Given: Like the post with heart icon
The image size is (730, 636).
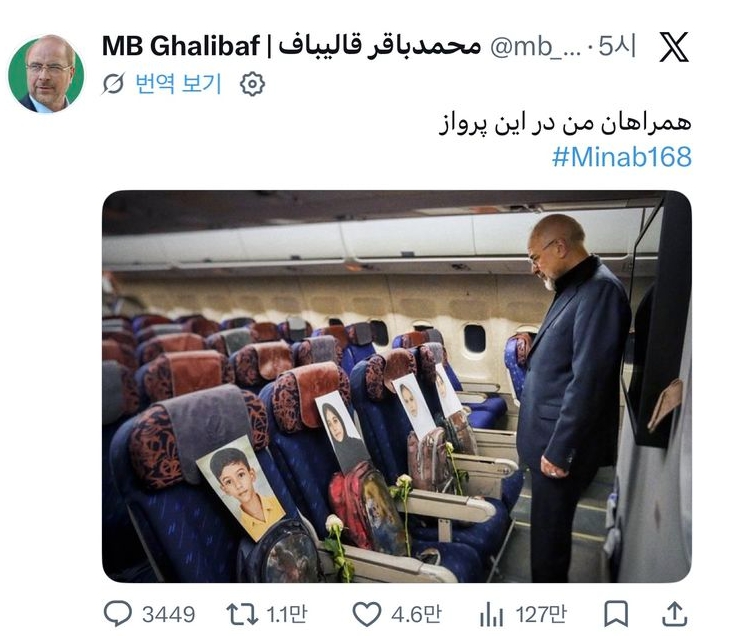Looking at the screenshot, I should coord(366,614).
